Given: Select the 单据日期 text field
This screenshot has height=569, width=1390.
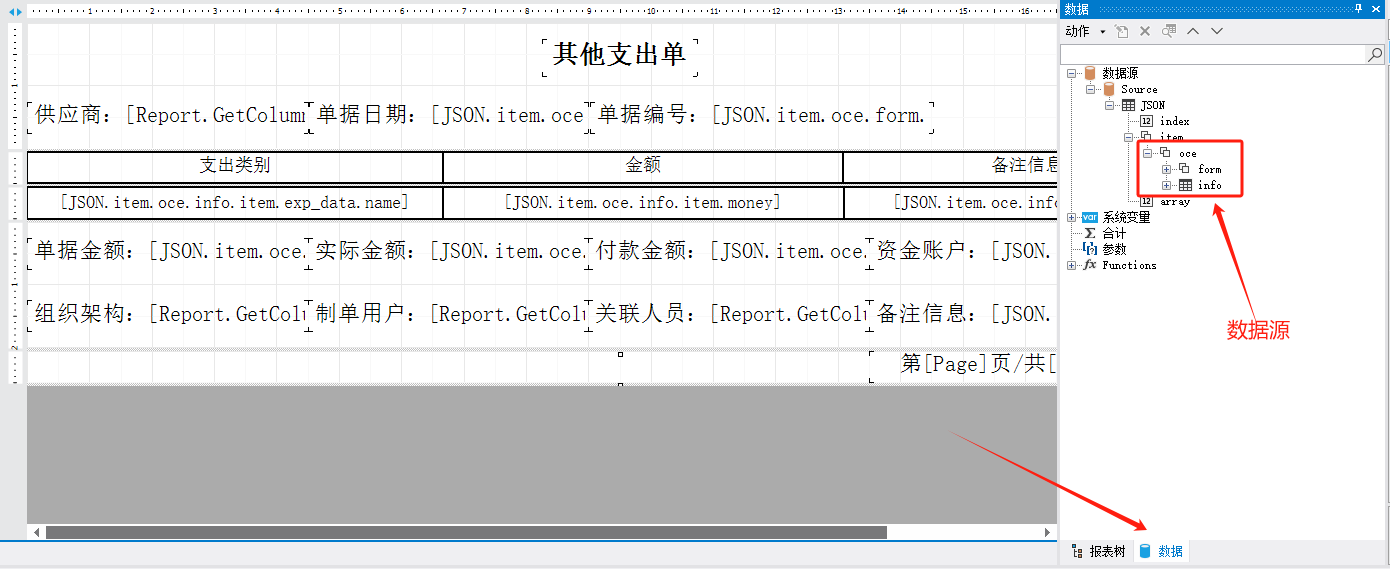Looking at the screenshot, I should click(450, 115).
